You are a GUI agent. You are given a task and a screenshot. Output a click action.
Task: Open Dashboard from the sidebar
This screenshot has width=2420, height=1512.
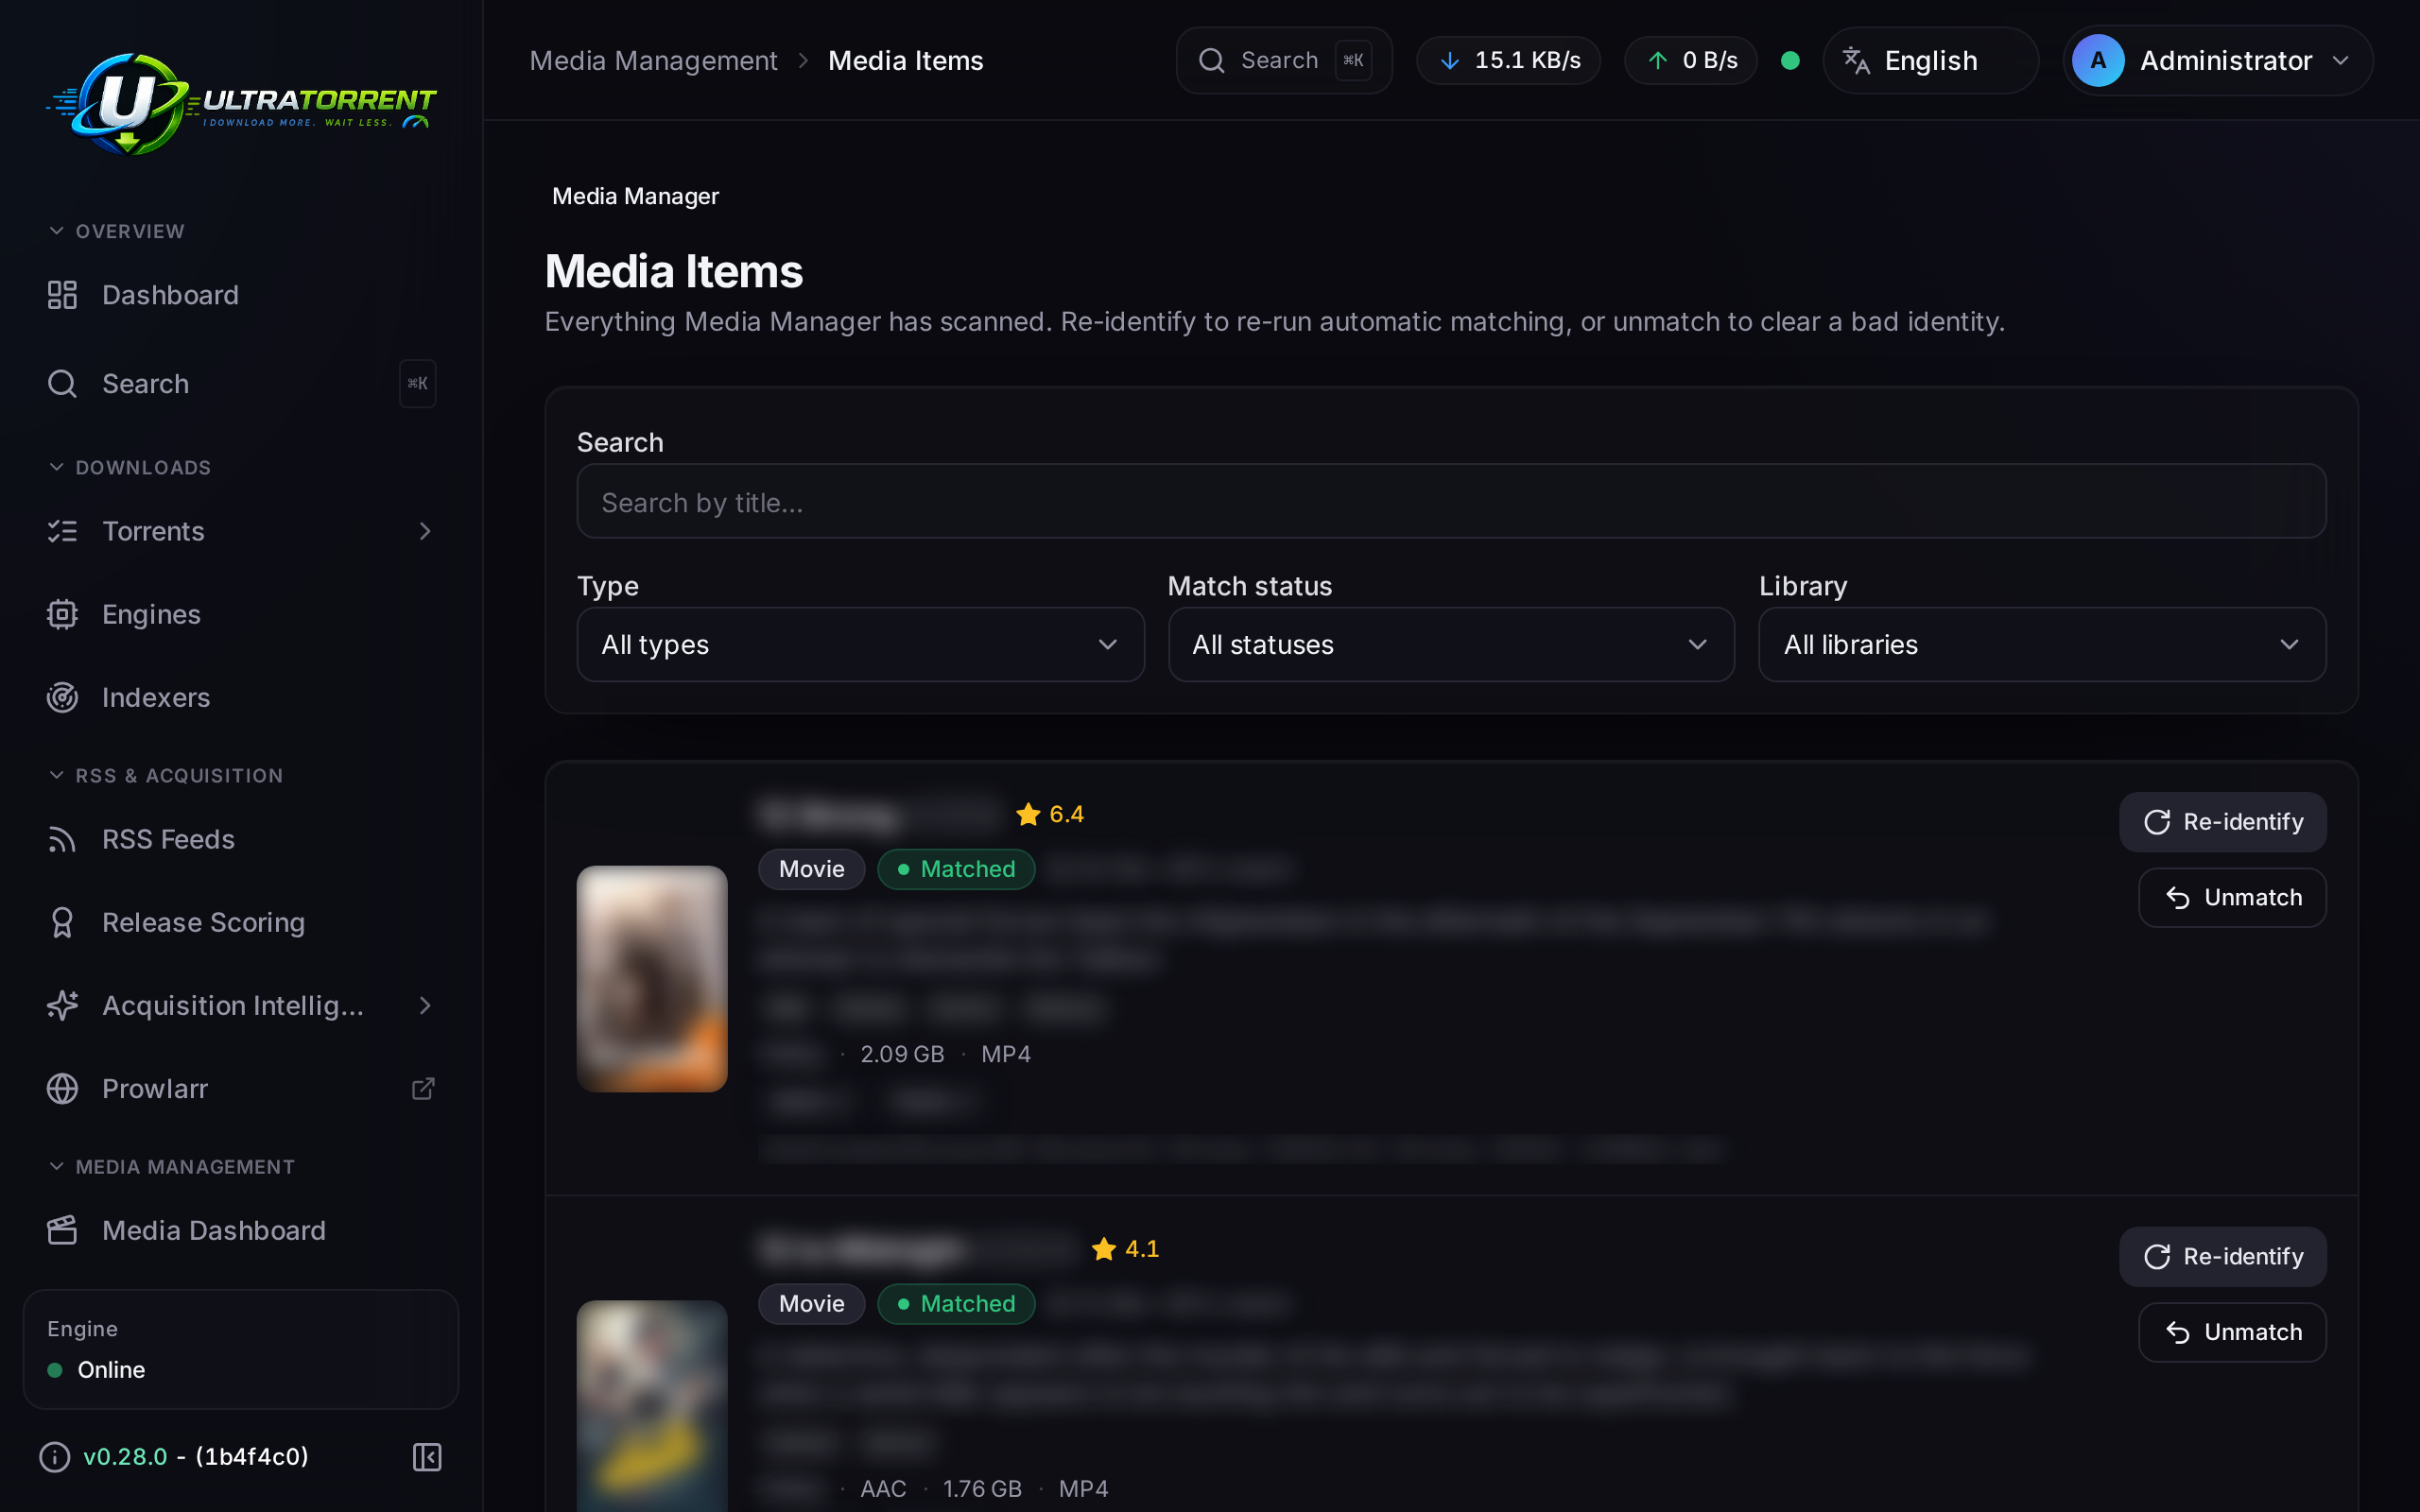(x=241, y=295)
